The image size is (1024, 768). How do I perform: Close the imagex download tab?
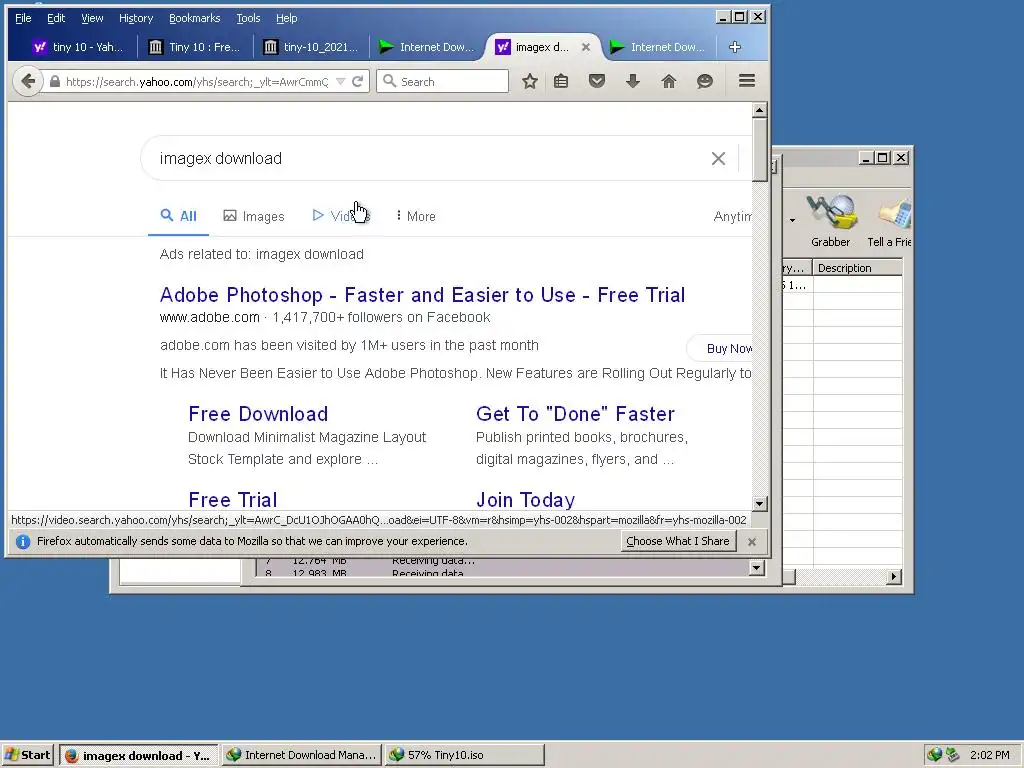click(x=586, y=47)
